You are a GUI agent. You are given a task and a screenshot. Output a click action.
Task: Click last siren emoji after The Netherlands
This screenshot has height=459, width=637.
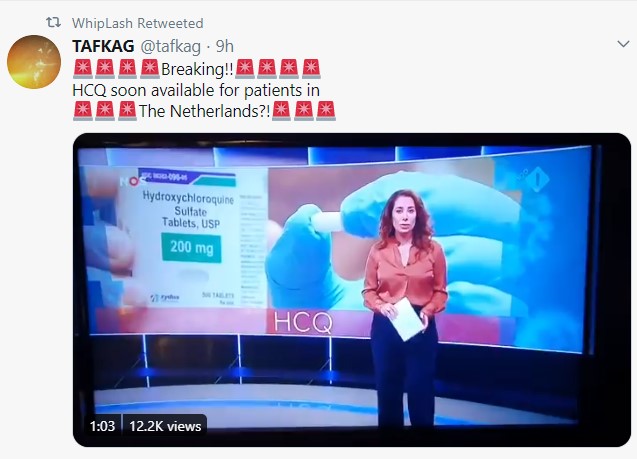[x=326, y=111]
